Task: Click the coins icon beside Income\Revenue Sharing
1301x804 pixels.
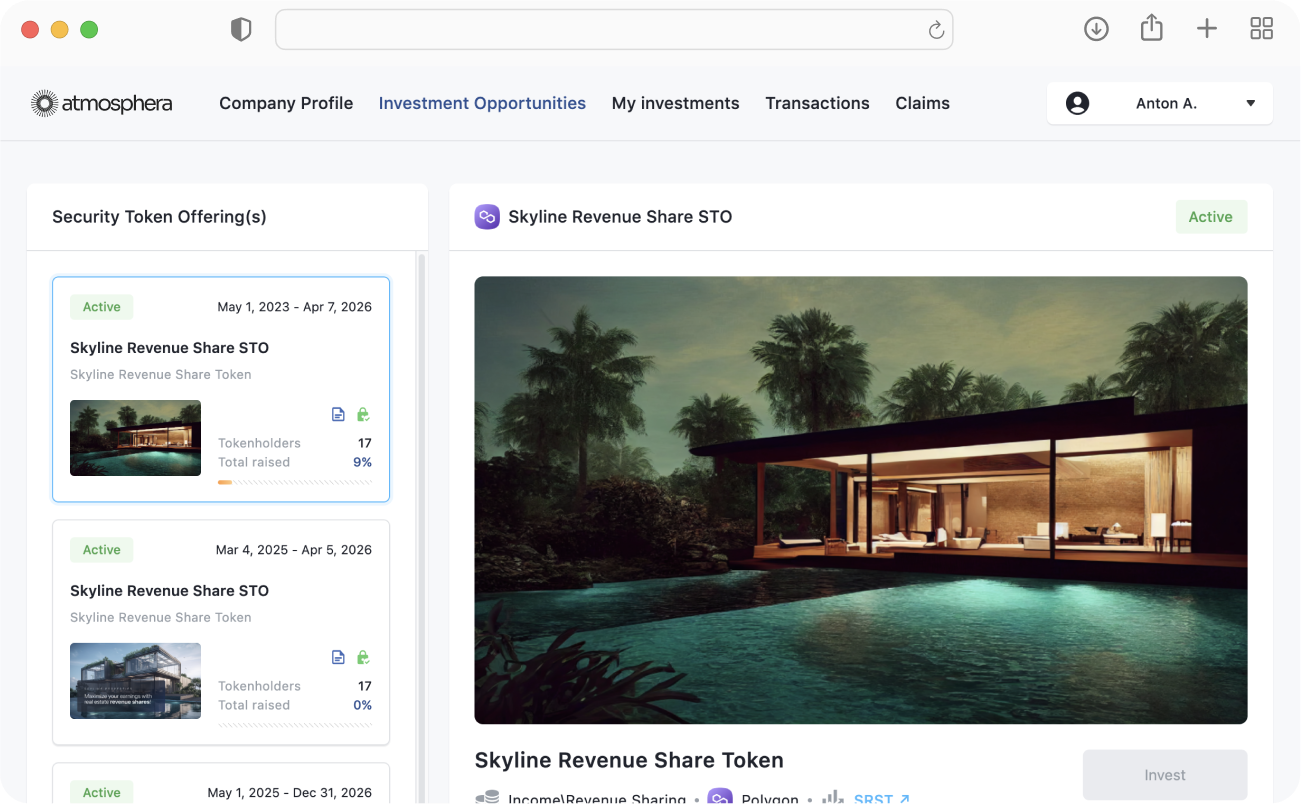Action: (487, 798)
